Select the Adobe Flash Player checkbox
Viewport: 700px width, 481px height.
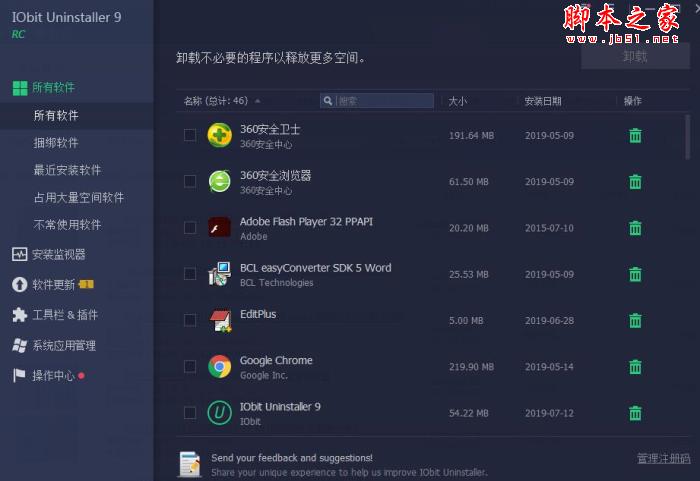pyautogui.click(x=190, y=228)
